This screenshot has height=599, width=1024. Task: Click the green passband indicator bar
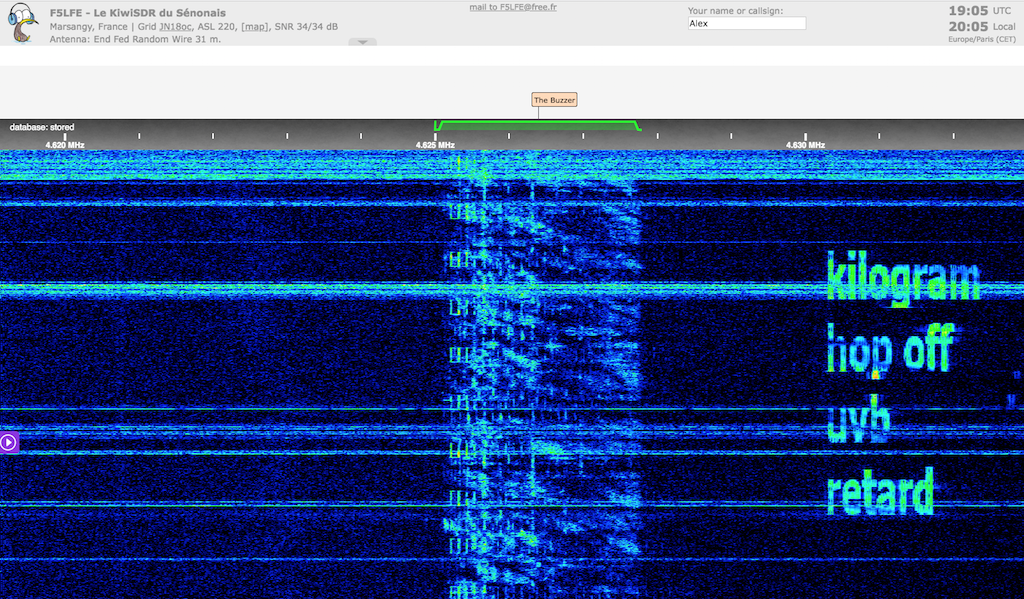537,124
